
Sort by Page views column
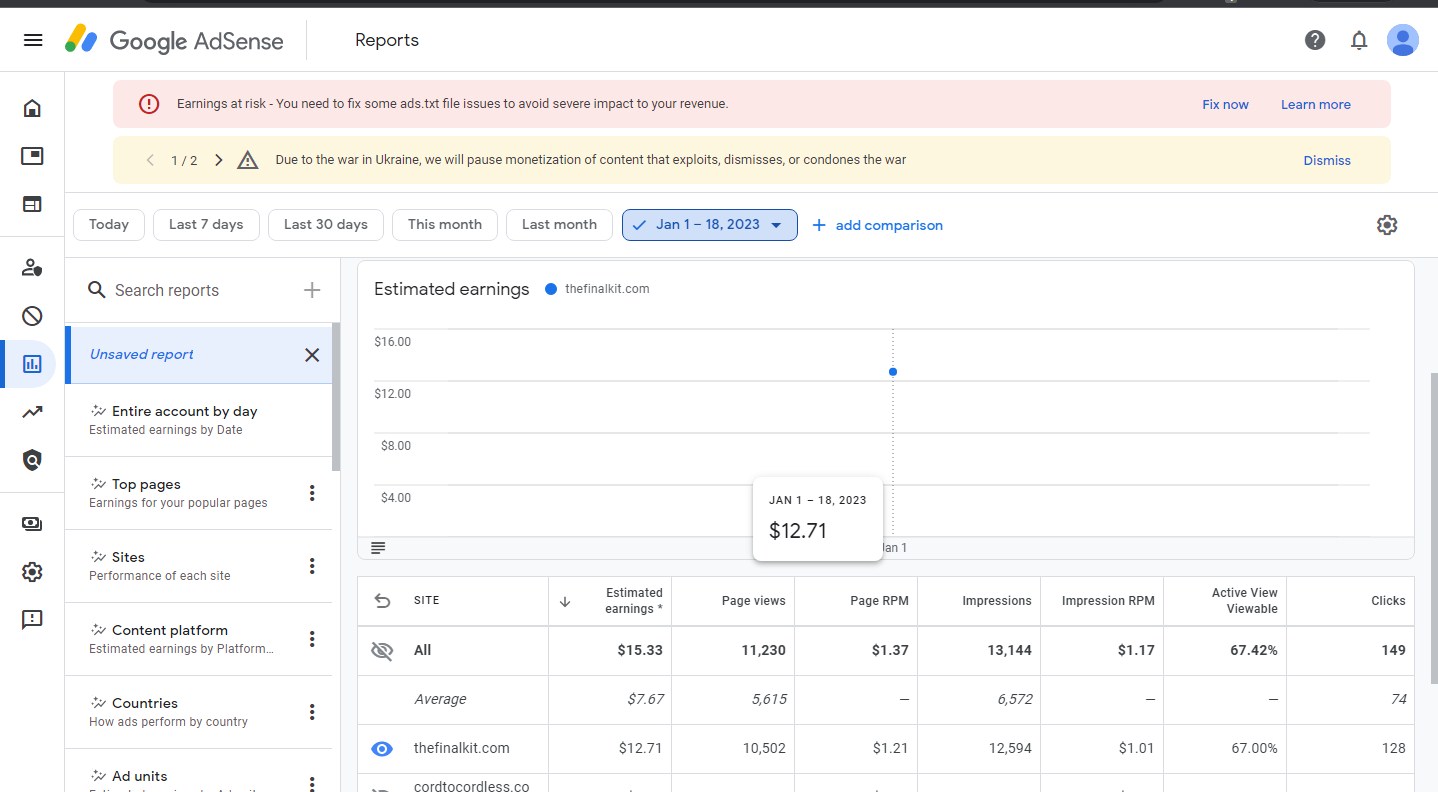coord(753,601)
